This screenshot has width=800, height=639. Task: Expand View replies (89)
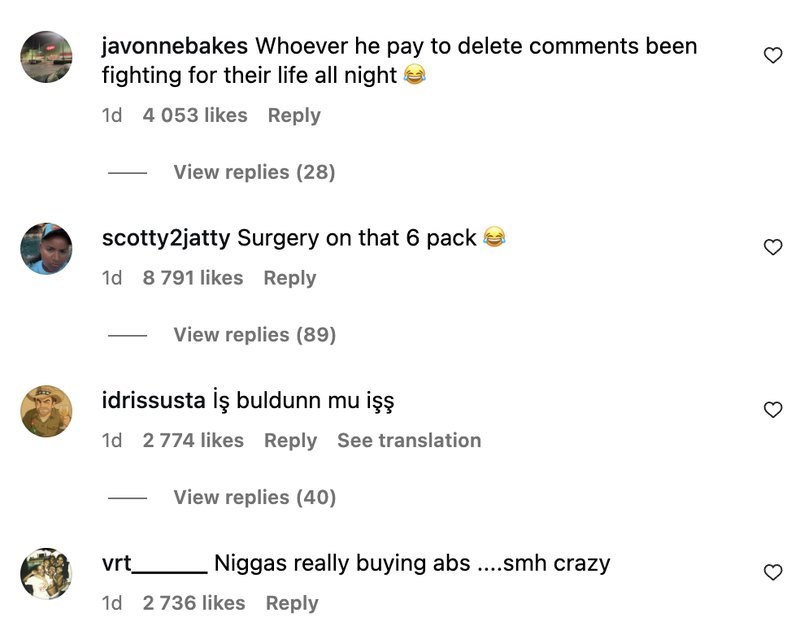tap(255, 335)
